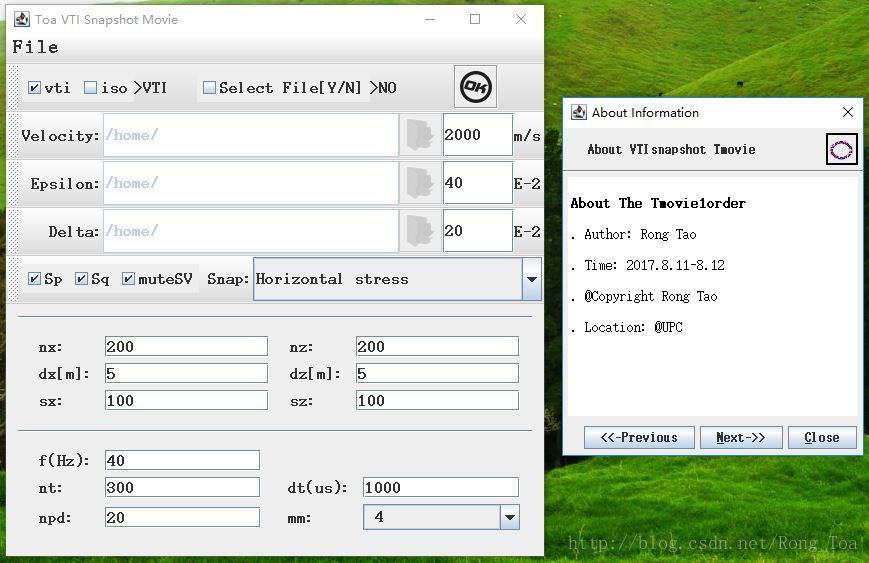Click Toa VTI Snapshot Movie title bar Java icon
Viewport: 869px width, 563px height.
click(22, 19)
